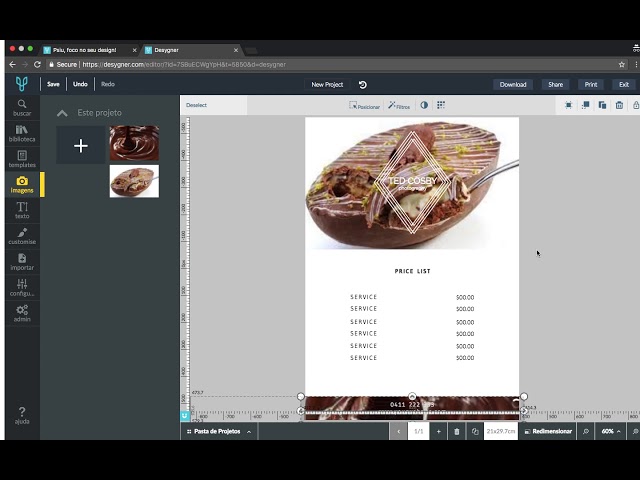640x480 pixels.
Task: Open the 60% zoom level dropdown
Action: coord(611,431)
